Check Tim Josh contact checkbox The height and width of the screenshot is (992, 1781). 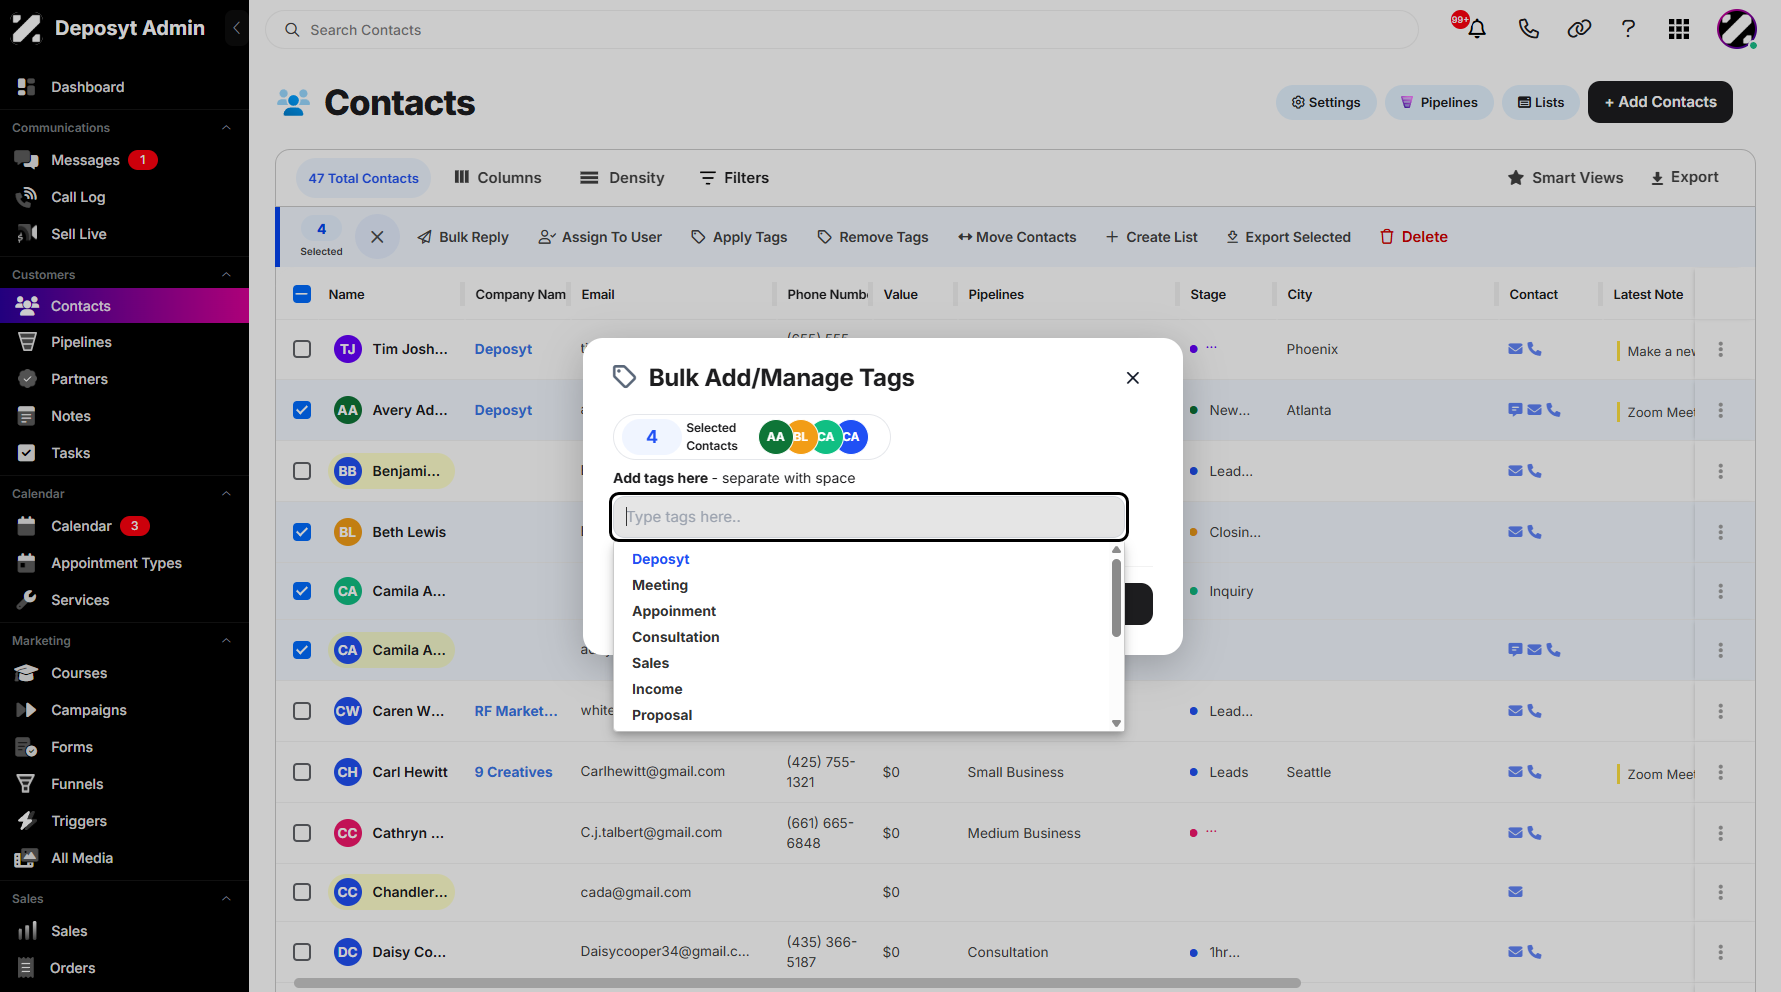302,349
